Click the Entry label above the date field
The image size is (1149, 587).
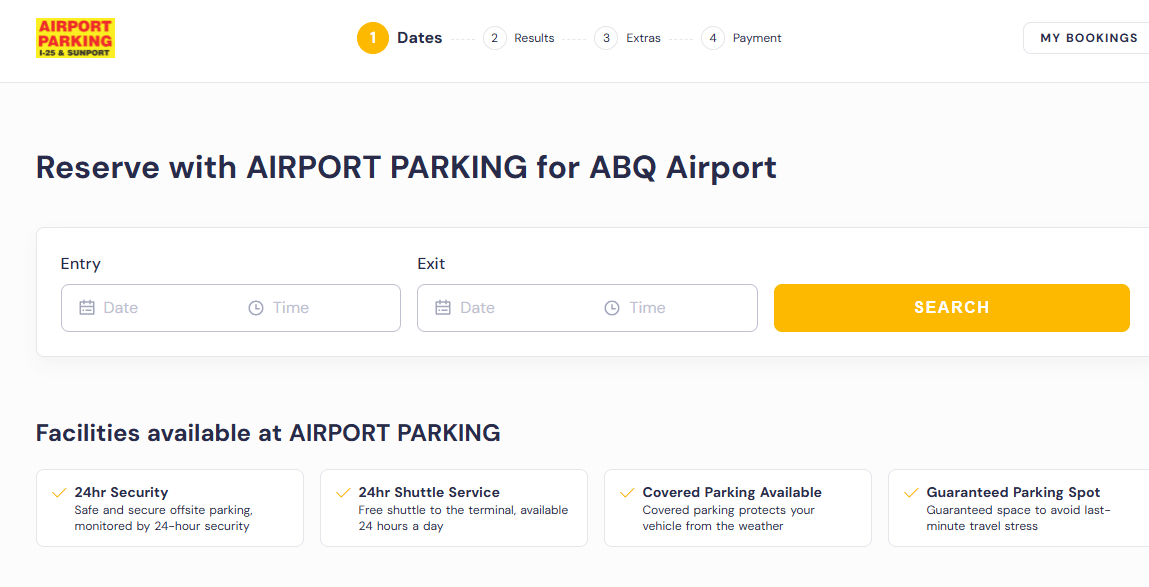[81, 264]
